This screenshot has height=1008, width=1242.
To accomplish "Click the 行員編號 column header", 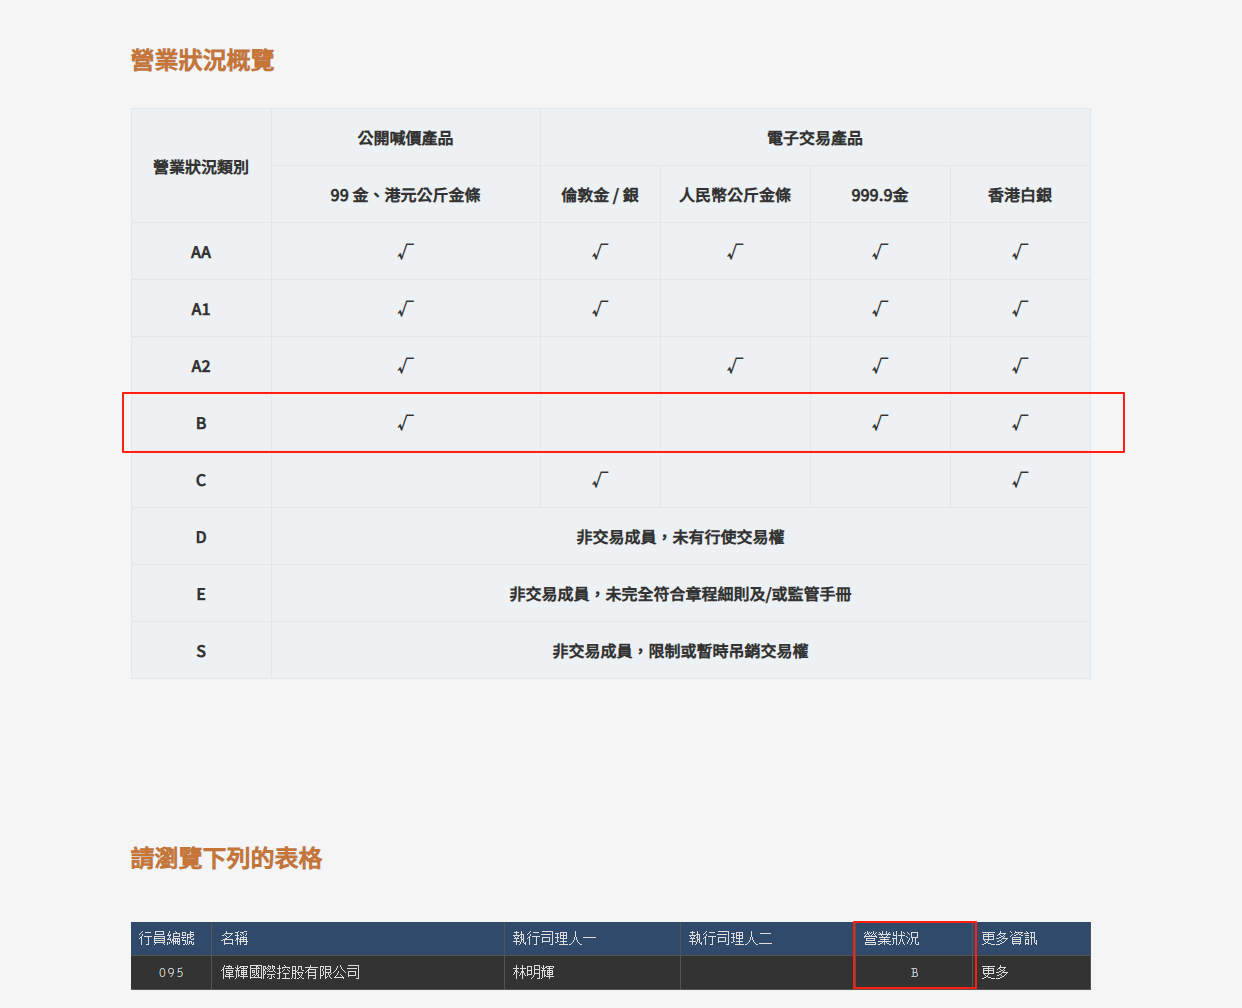I will tap(167, 938).
